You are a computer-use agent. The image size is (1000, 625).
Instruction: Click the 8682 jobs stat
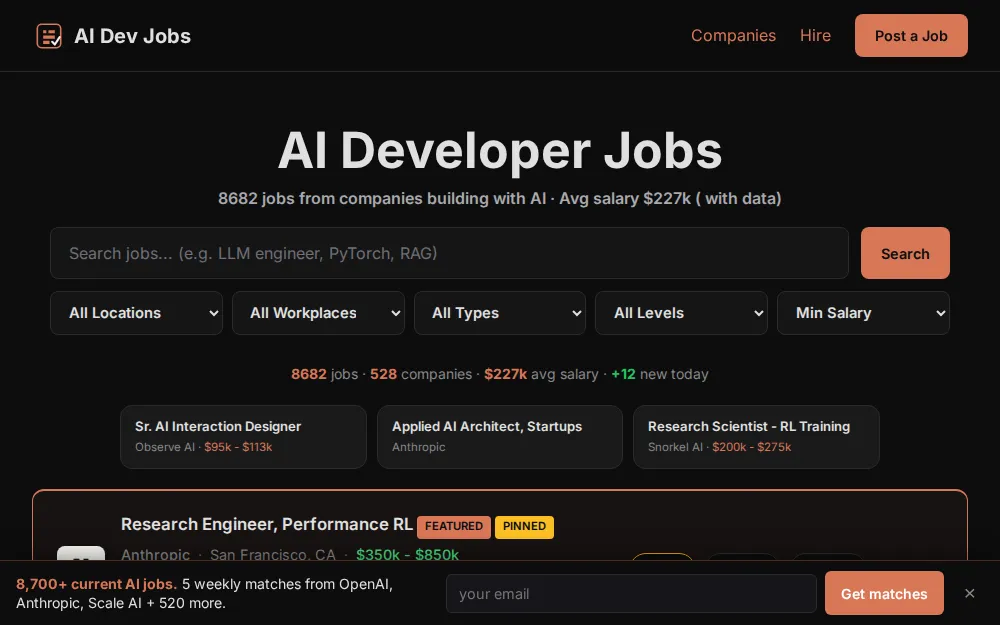click(x=325, y=374)
